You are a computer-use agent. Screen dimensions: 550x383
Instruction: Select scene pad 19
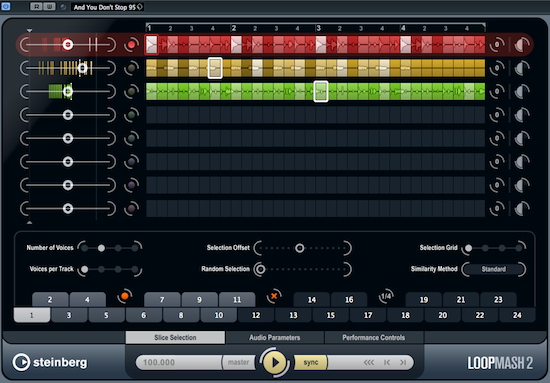424,300
